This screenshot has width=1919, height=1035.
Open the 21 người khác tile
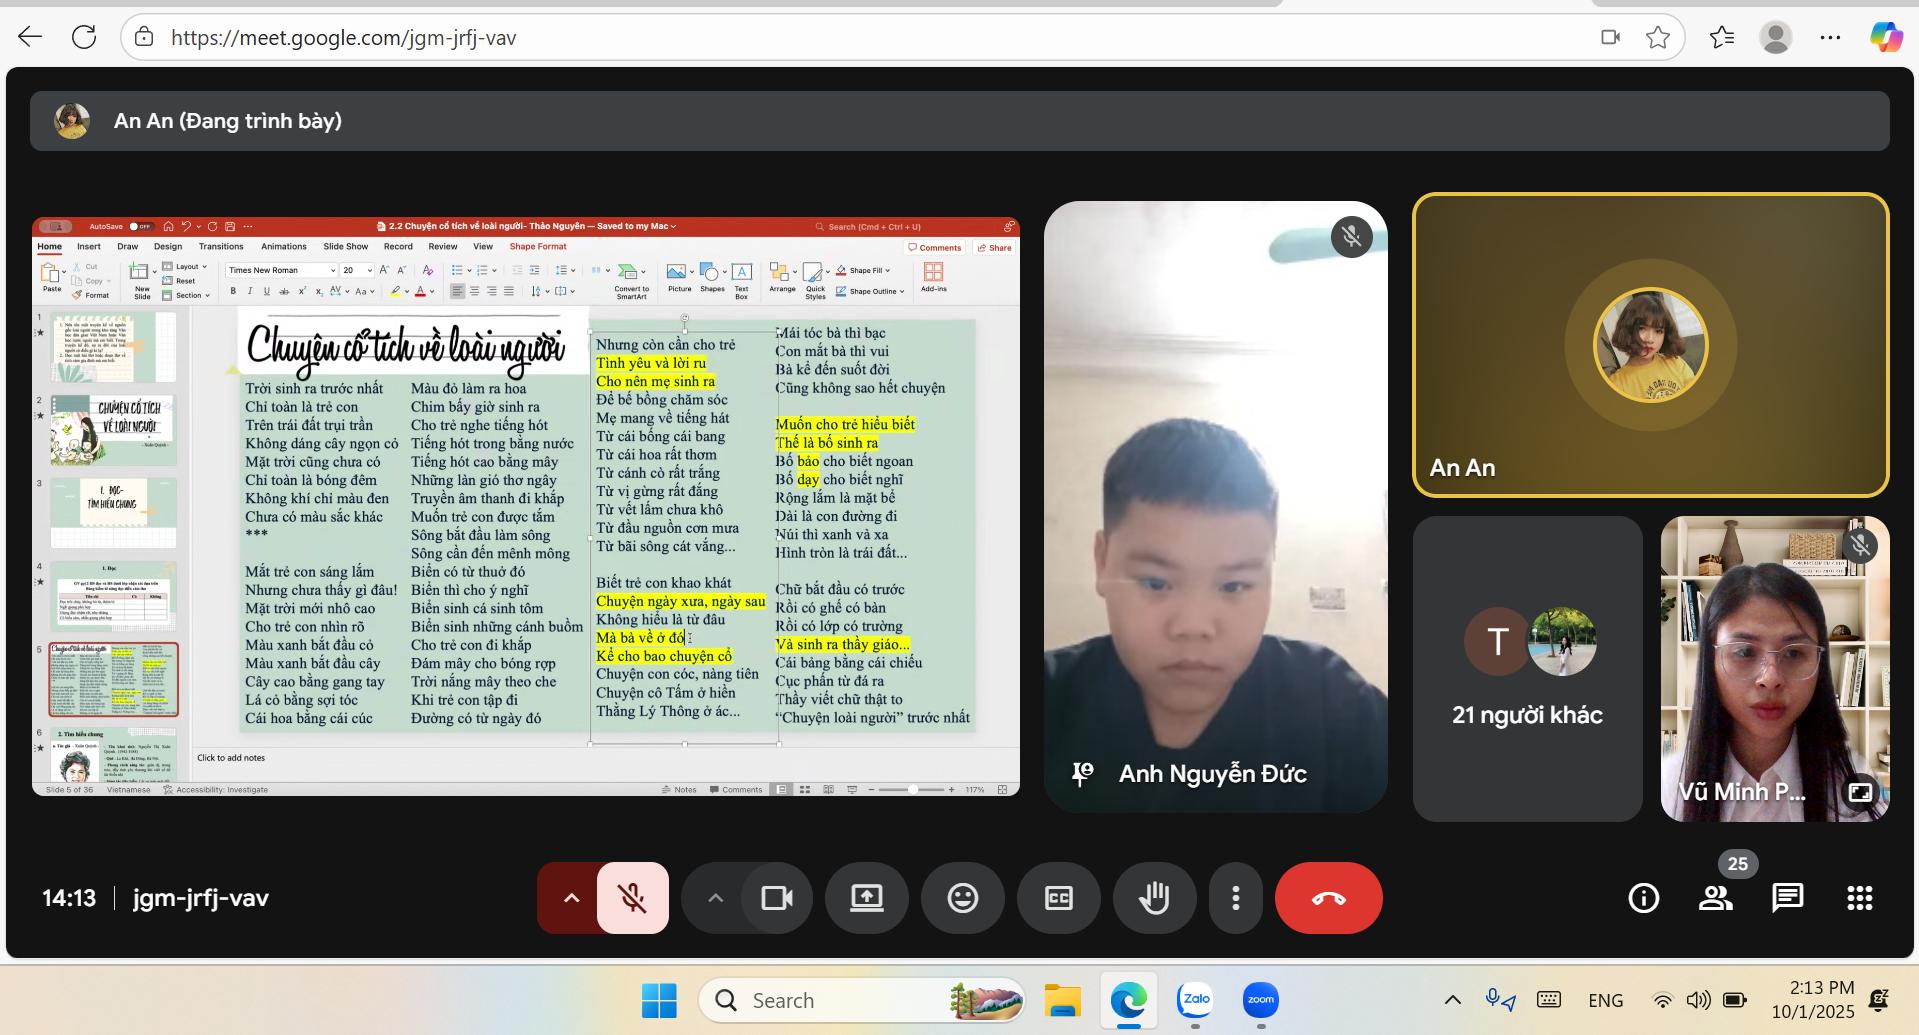tap(1527, 668)
